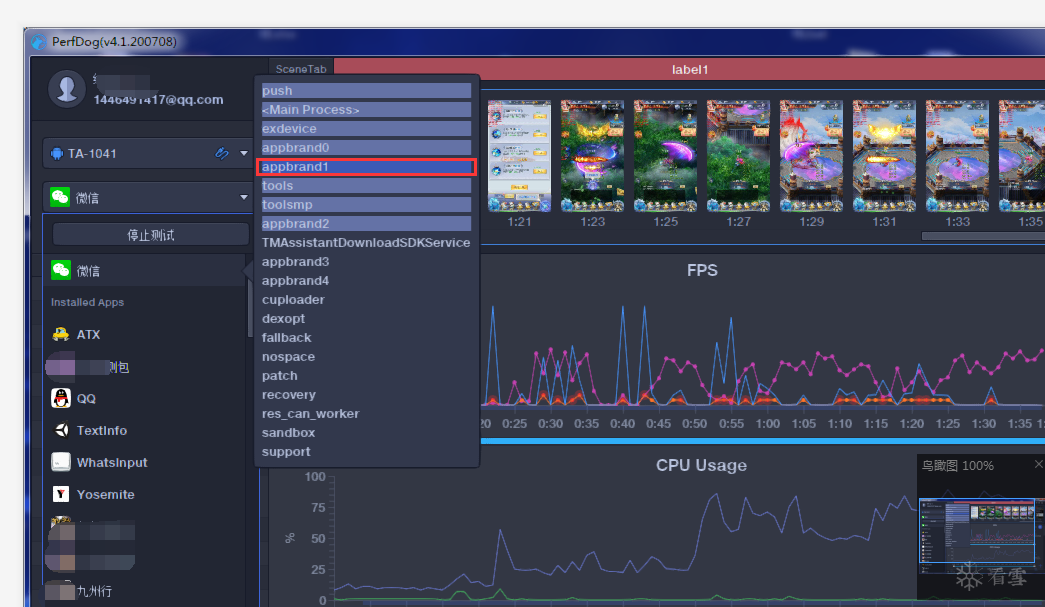Screen dimensions: 1045x607
Task: Expand the TA-1041 device dropdown
Action: click(x=243, y=153)
